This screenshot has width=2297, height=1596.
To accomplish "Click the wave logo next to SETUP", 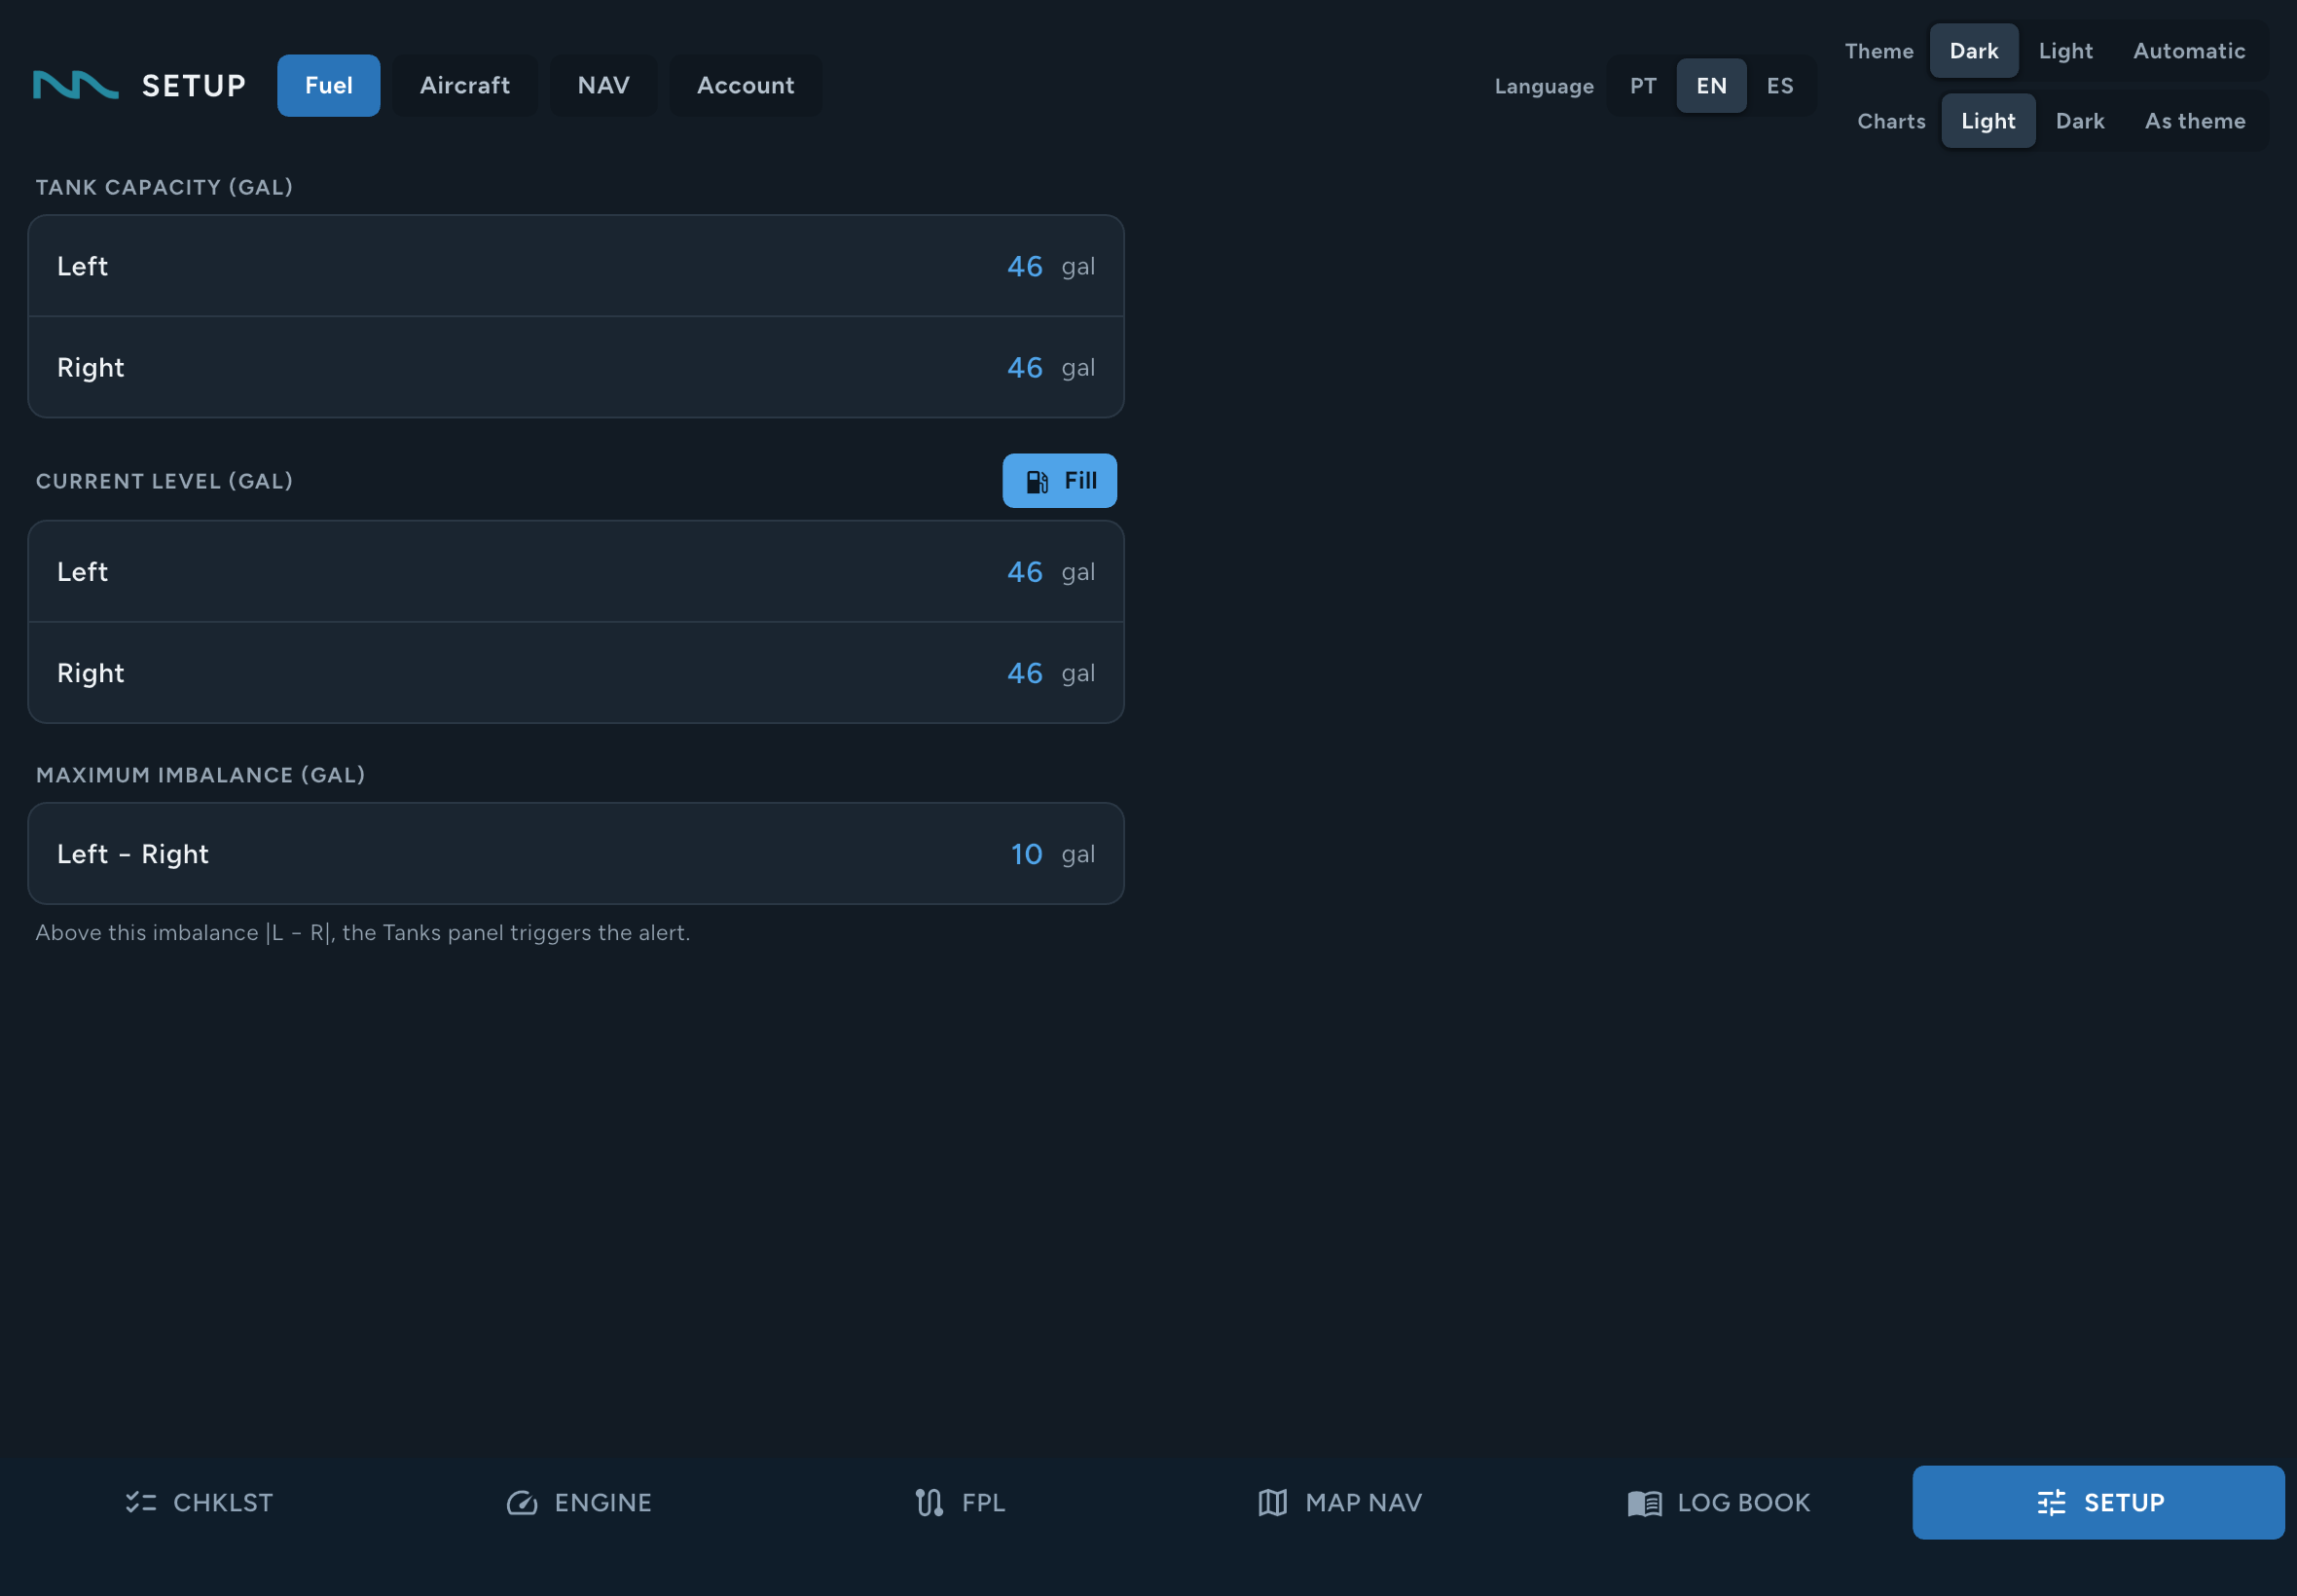I will pyautogui.click(x=75, y=85).
